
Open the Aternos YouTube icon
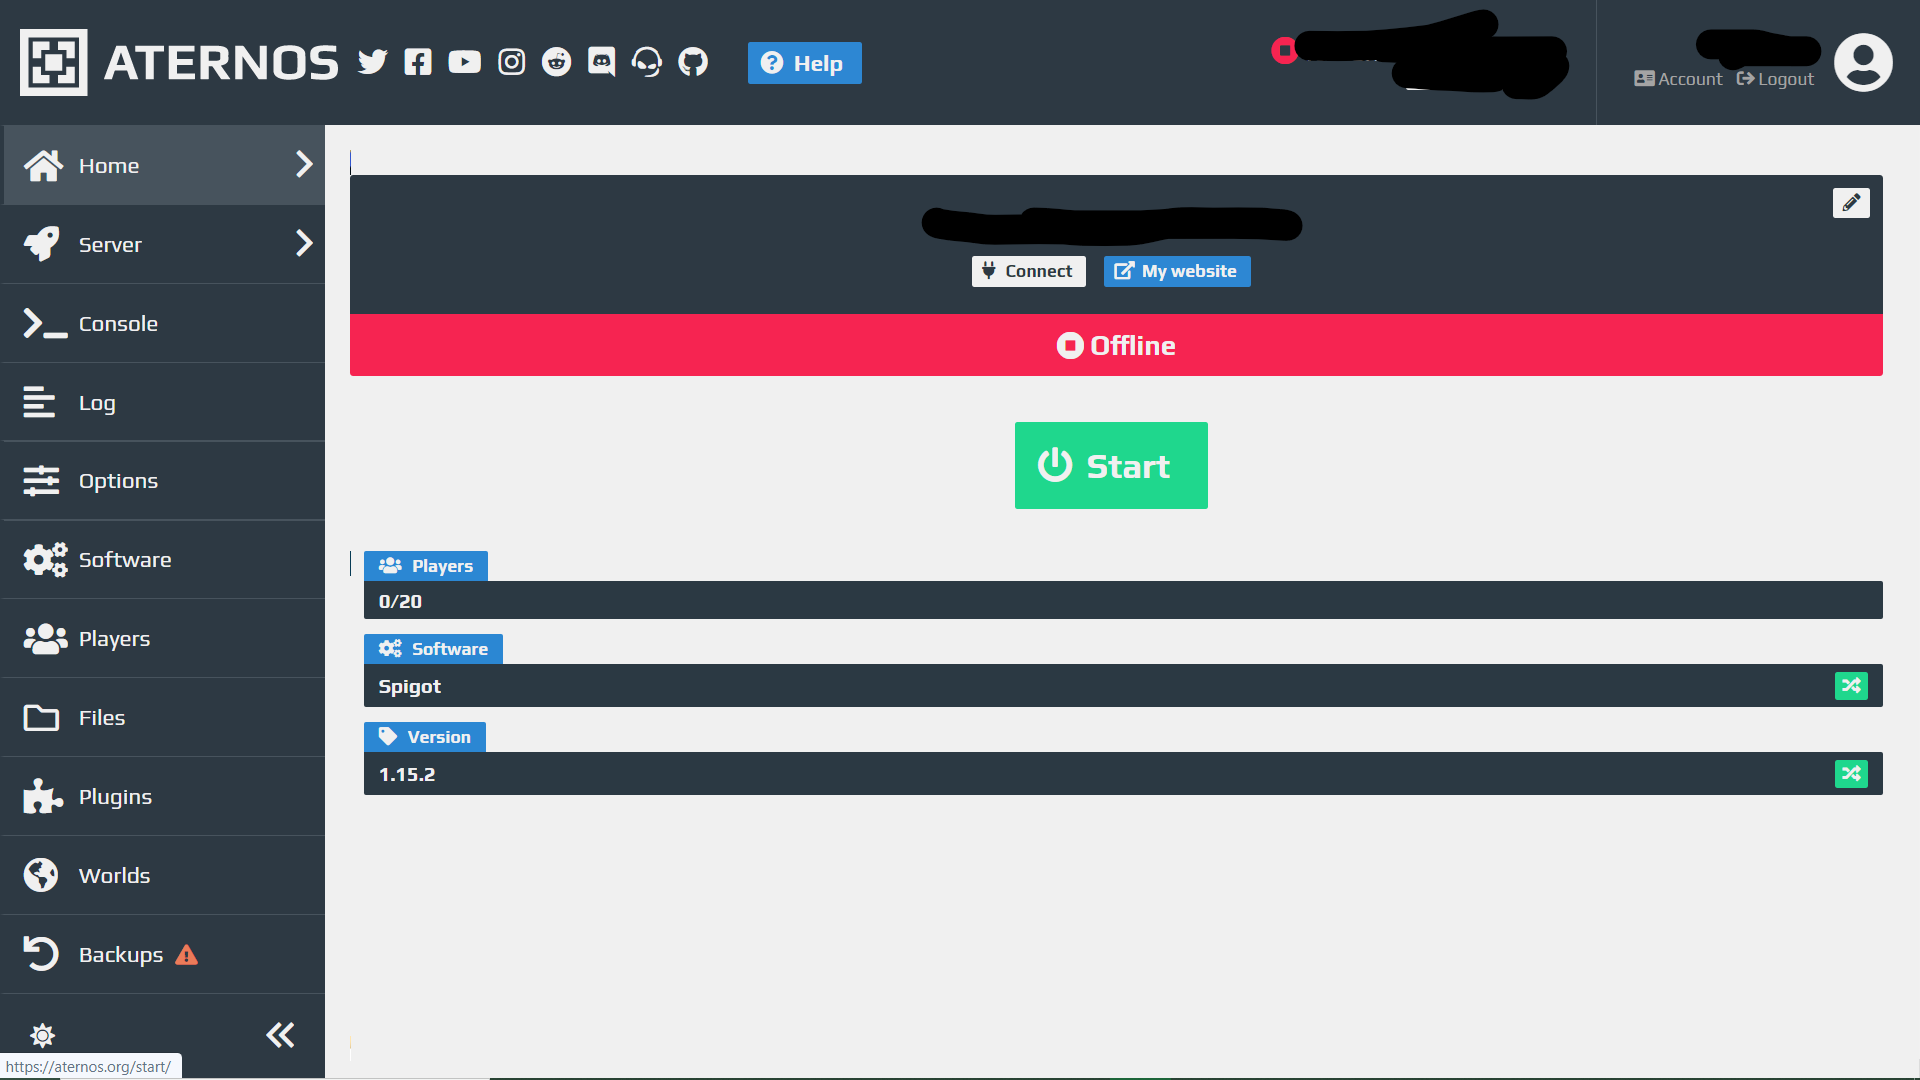coord(464,62)
